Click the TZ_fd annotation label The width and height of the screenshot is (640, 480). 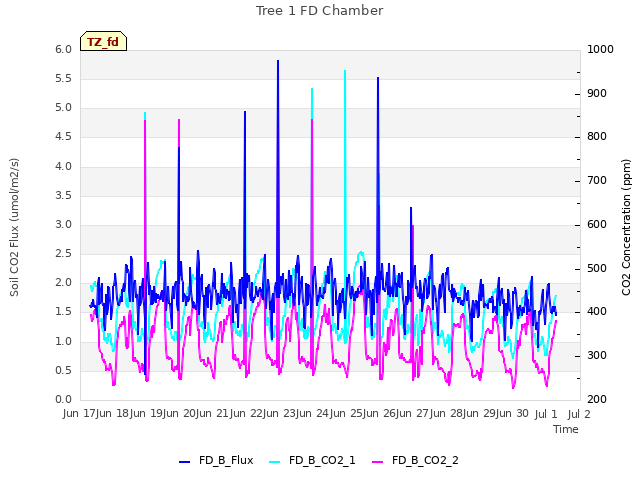(103, 42)
